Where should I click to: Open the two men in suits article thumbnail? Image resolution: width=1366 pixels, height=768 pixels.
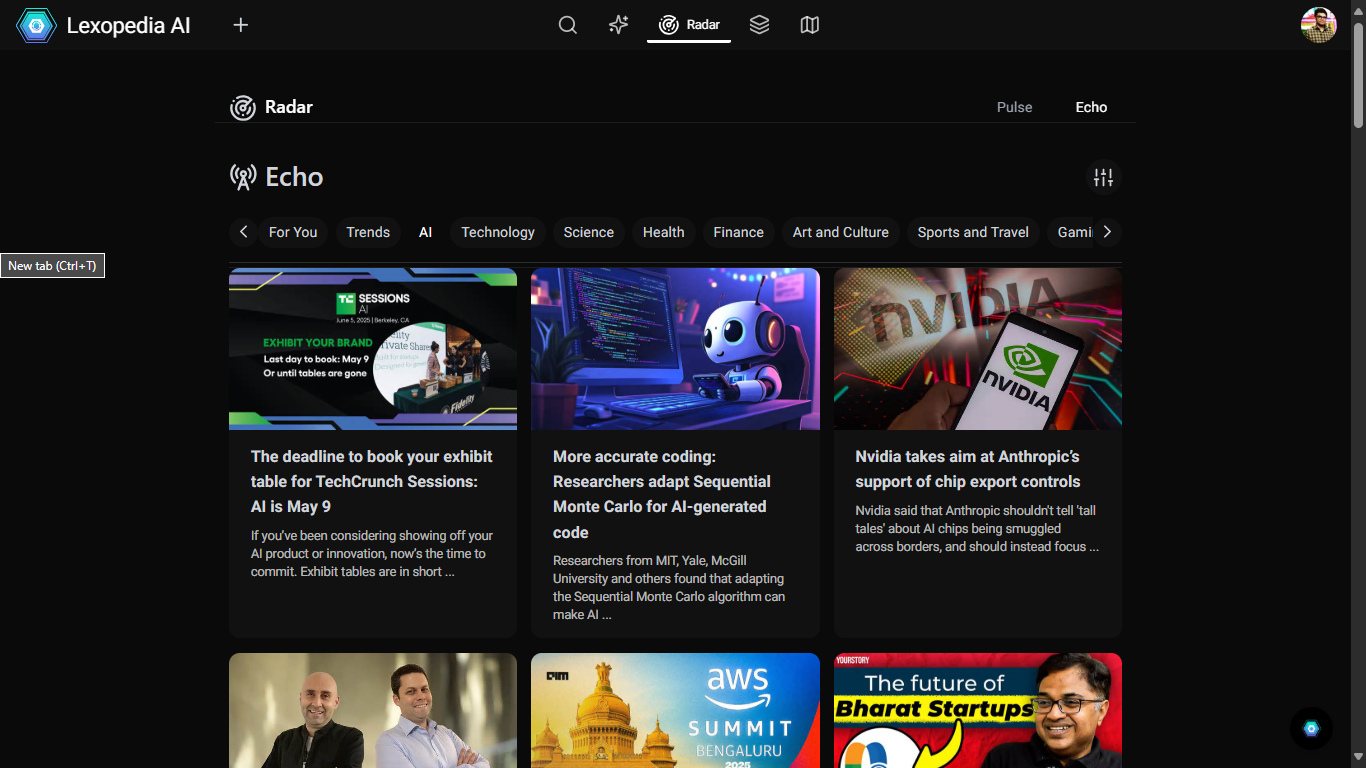pos(373,710)
